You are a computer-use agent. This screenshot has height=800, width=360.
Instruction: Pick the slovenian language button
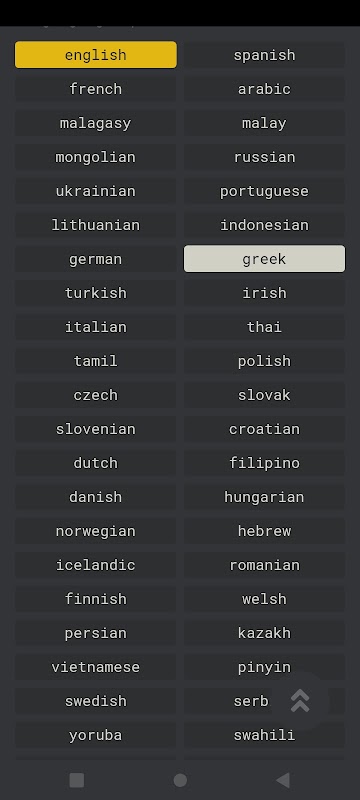coord(96,429)
